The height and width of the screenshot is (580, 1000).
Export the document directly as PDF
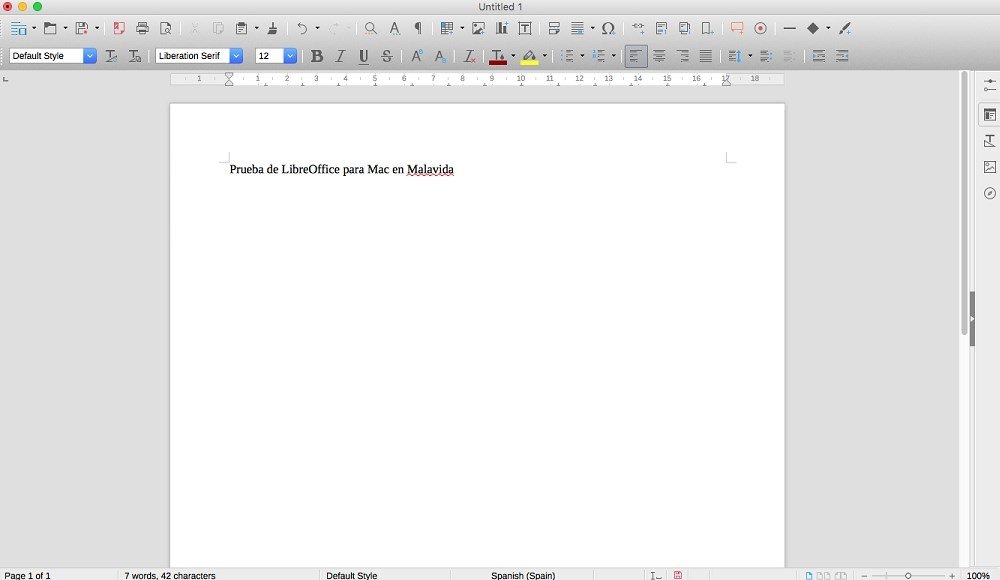click(119, 28)
